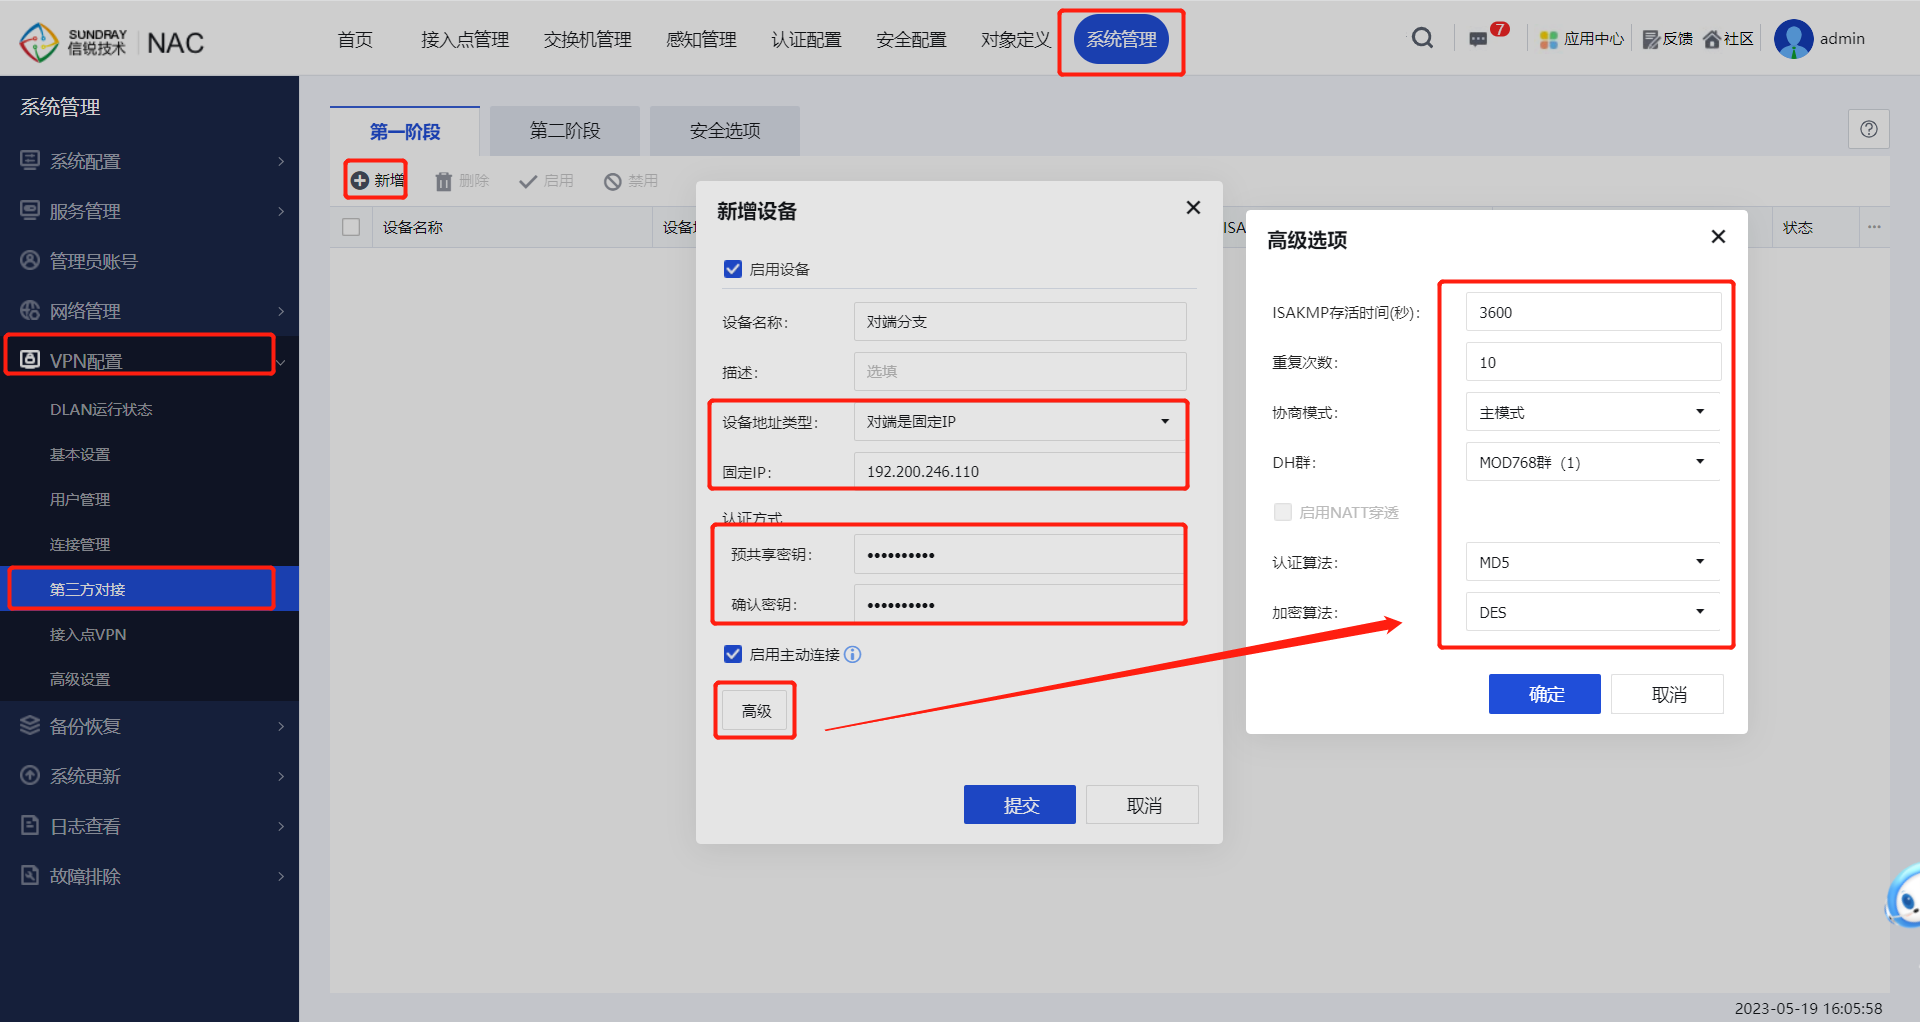Screen dimensions: 1920x1022
Task: Open the 系统管理 top menu
Action: pyautogui.click(x=1121, y=40)
